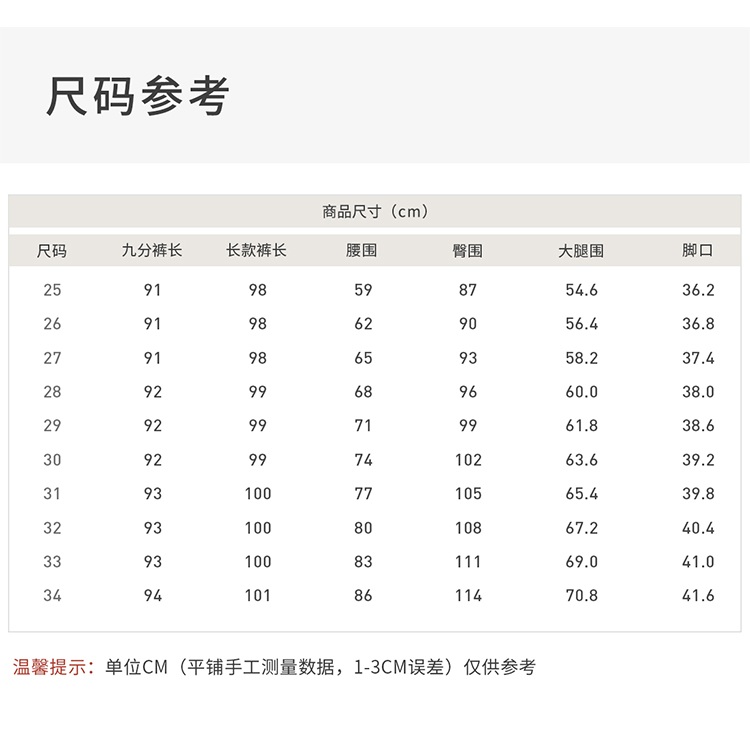Click leg opening value 36.2
The image size is (750, 730).
pos(698,290)
